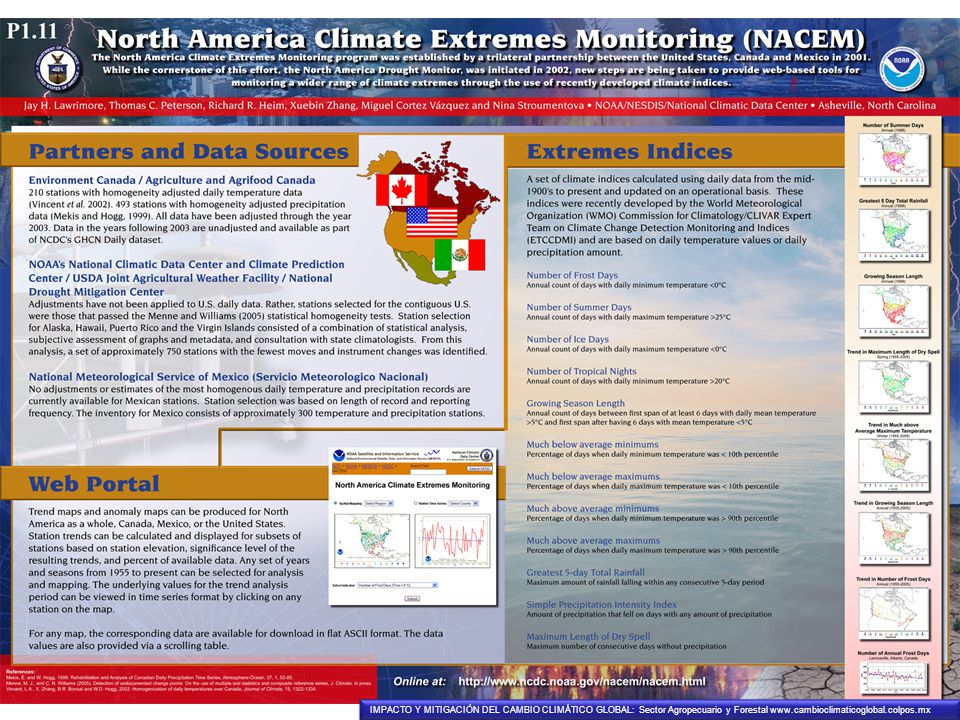Click the Submit button in portal screenshot
Viewport: 960px width, 720px height.
point(412,599)
